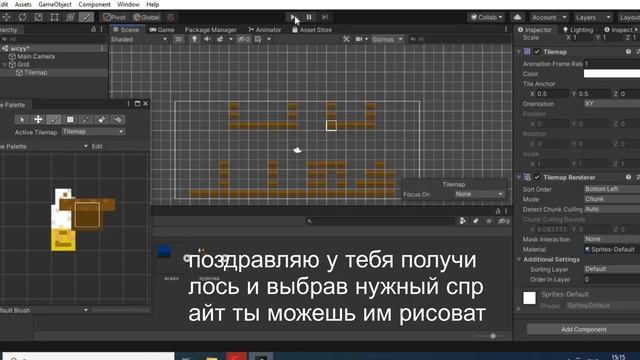Toggle scene lighting lightbulb icon
Viewport: 640px width, 360px height.
[194, 39]
